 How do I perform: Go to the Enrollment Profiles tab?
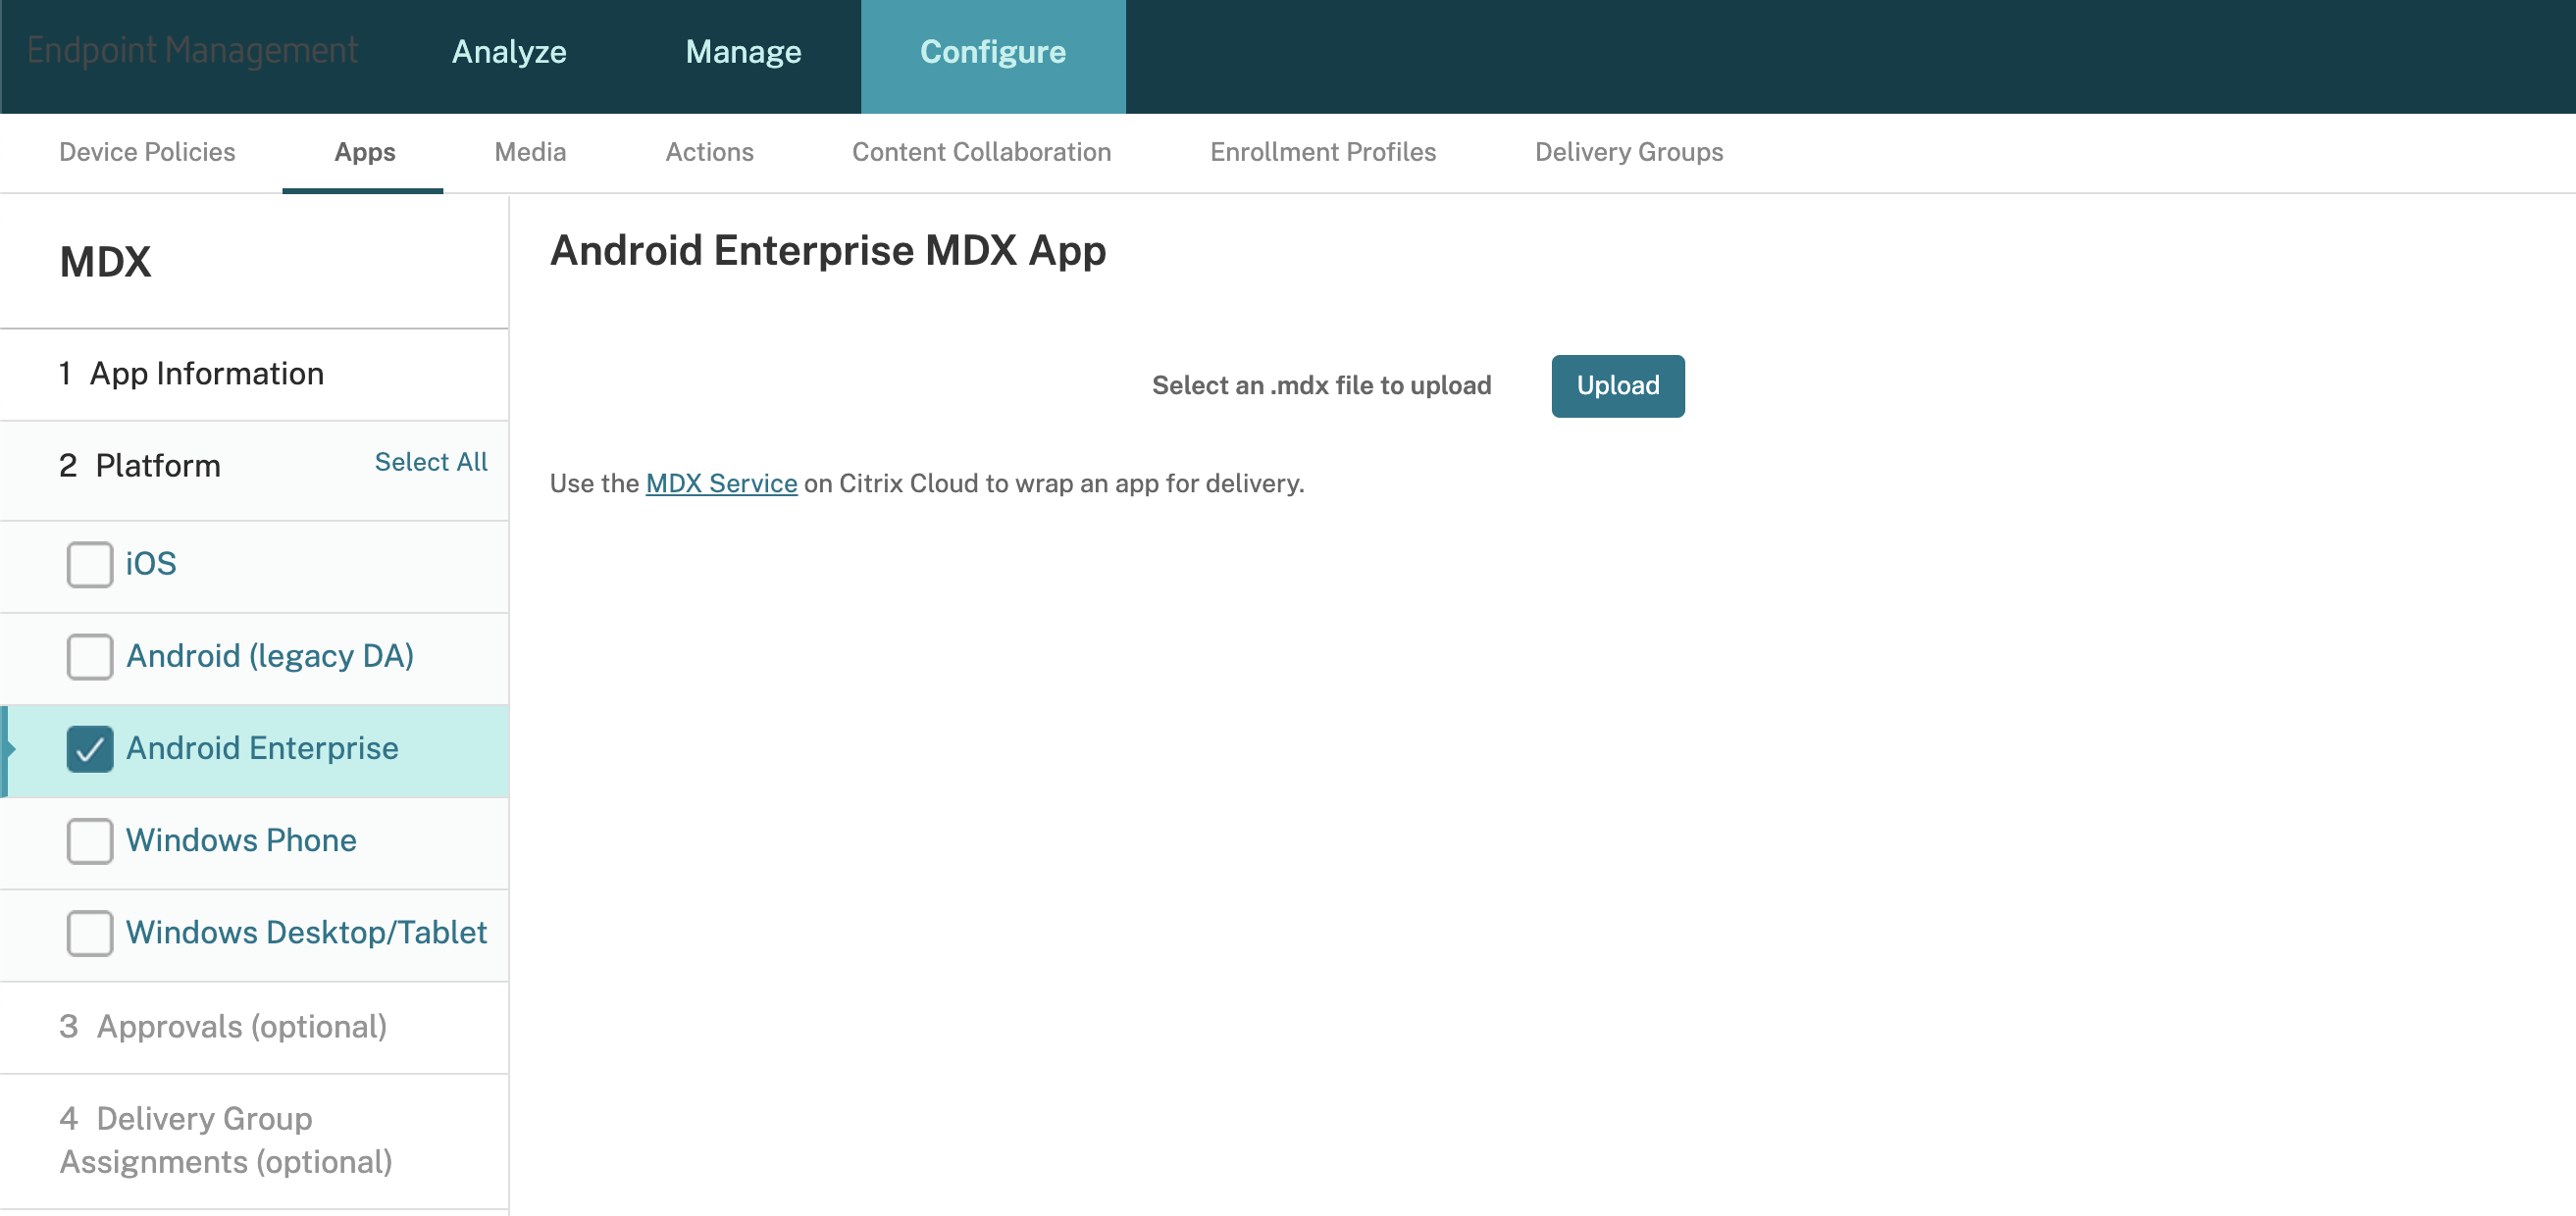[1322, 152]
